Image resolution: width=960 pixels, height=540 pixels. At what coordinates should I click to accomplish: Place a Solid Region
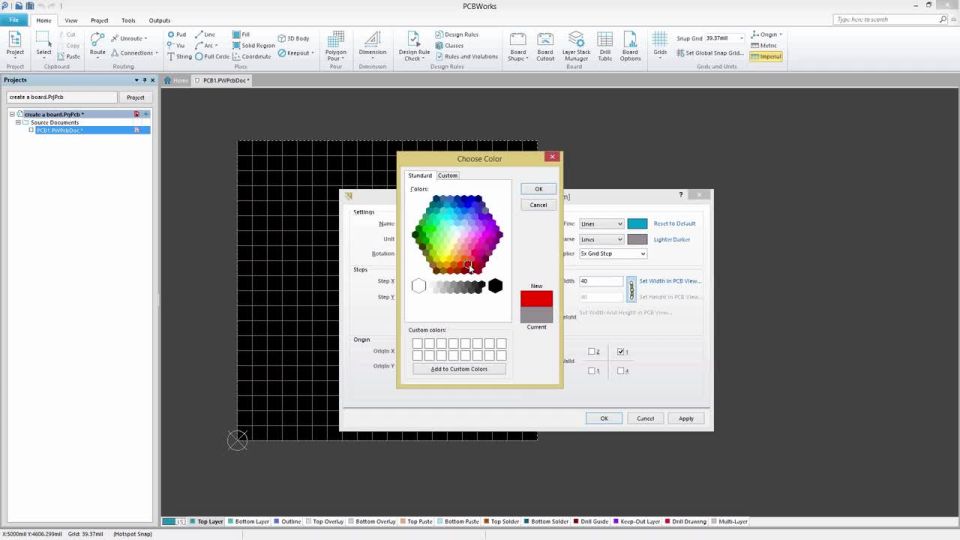[253, 45]
